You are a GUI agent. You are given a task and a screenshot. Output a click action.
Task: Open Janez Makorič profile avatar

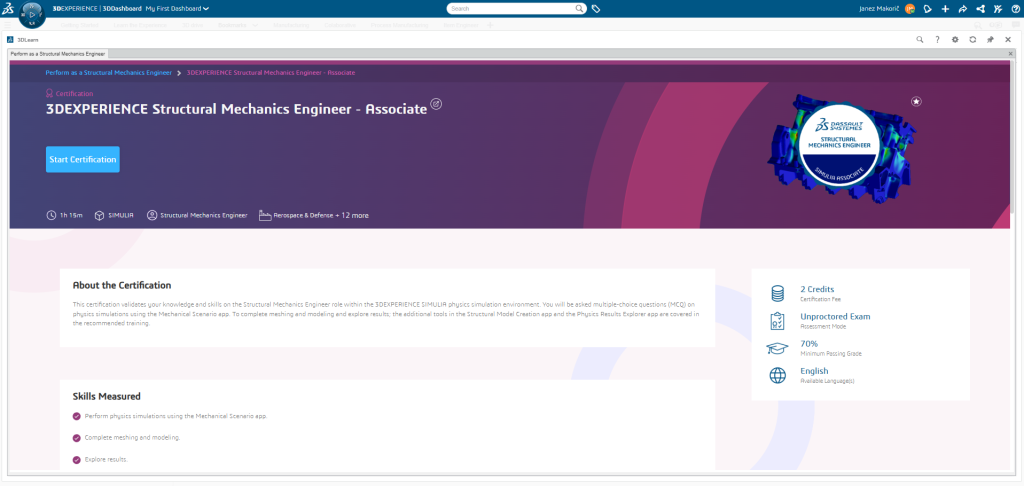(x=910, y=8)
